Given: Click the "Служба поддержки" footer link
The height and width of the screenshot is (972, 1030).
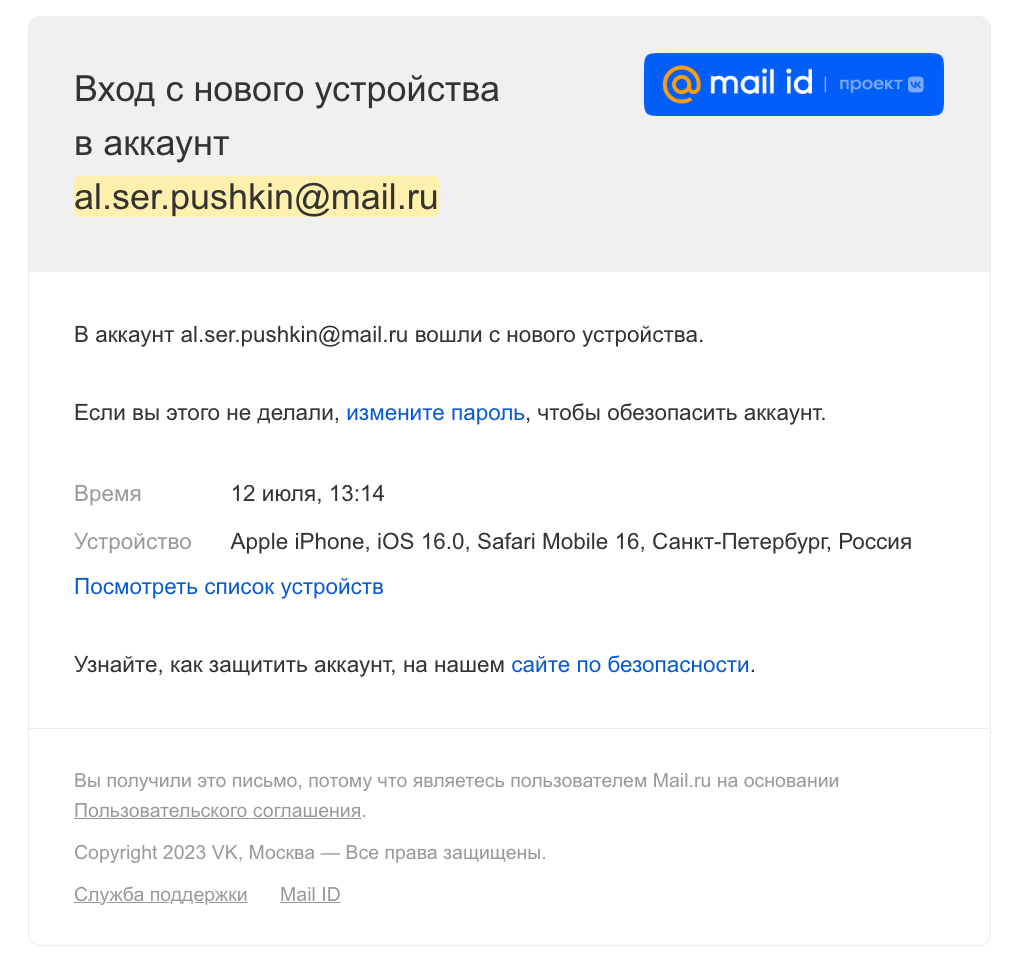Looking at the screenshot, I should coord(160,895).
